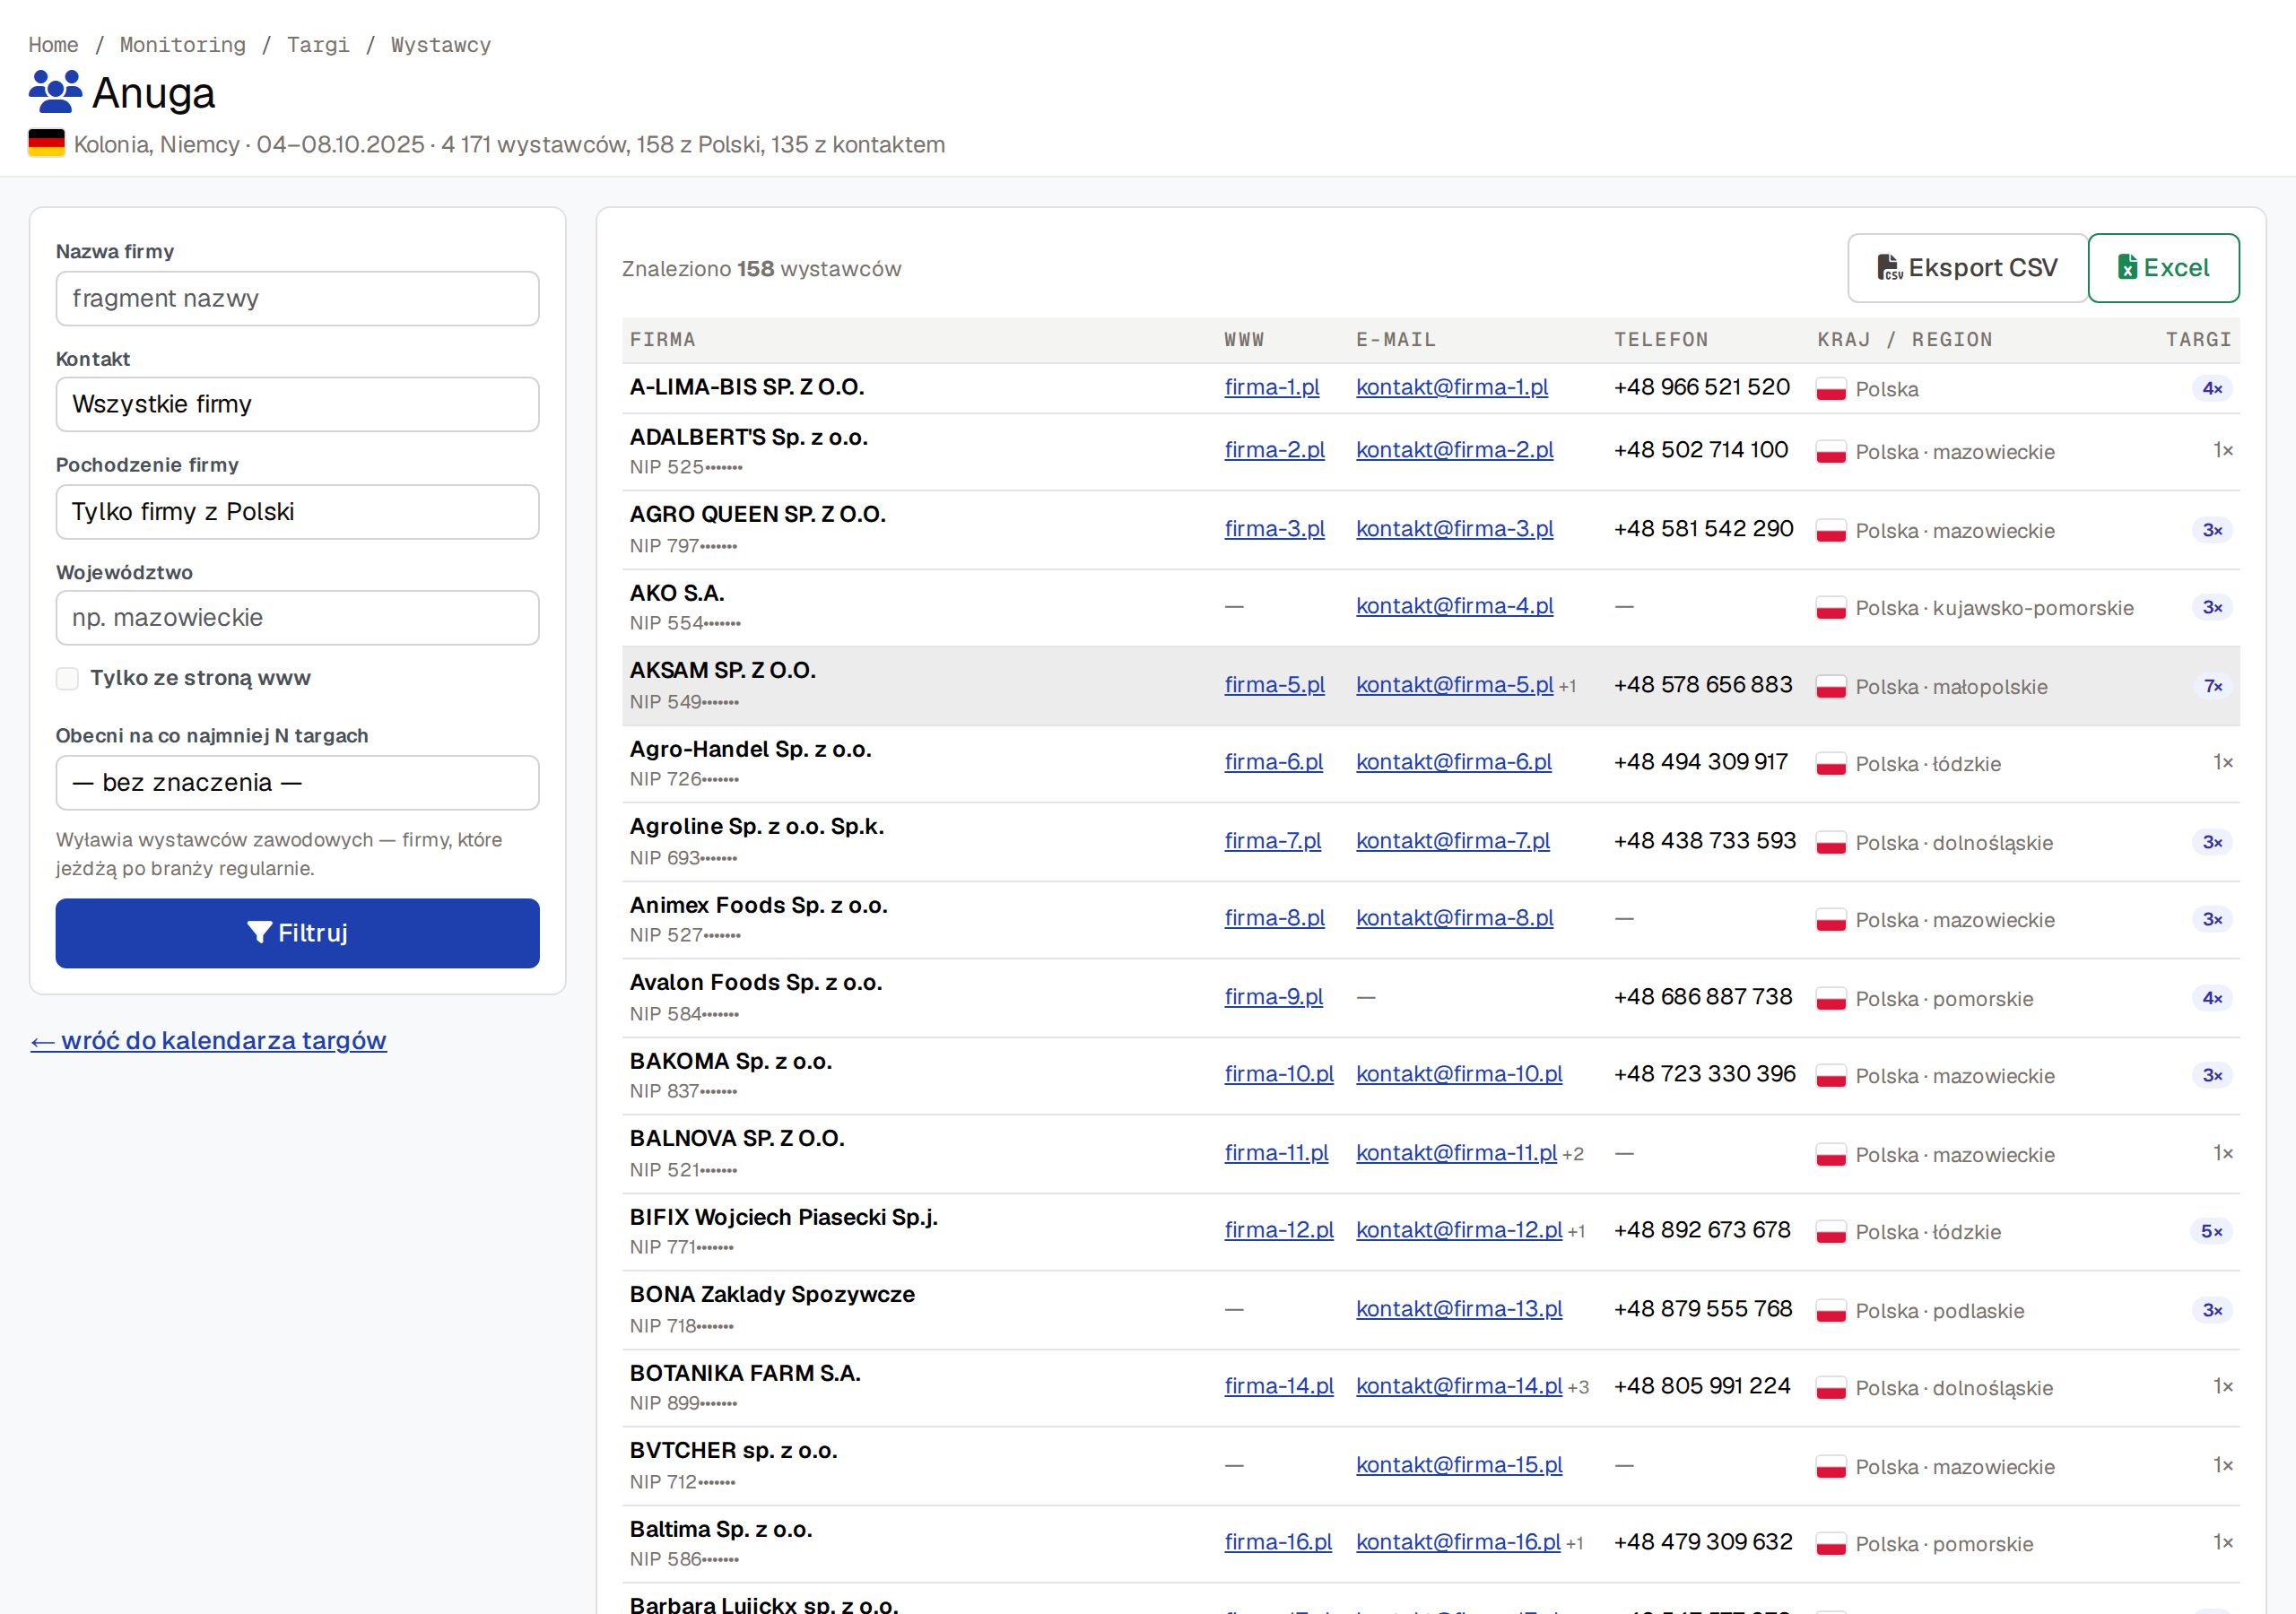
Task: Enable the 'Tylko ze stroną www' checkbox
Action: click(67, 679)
